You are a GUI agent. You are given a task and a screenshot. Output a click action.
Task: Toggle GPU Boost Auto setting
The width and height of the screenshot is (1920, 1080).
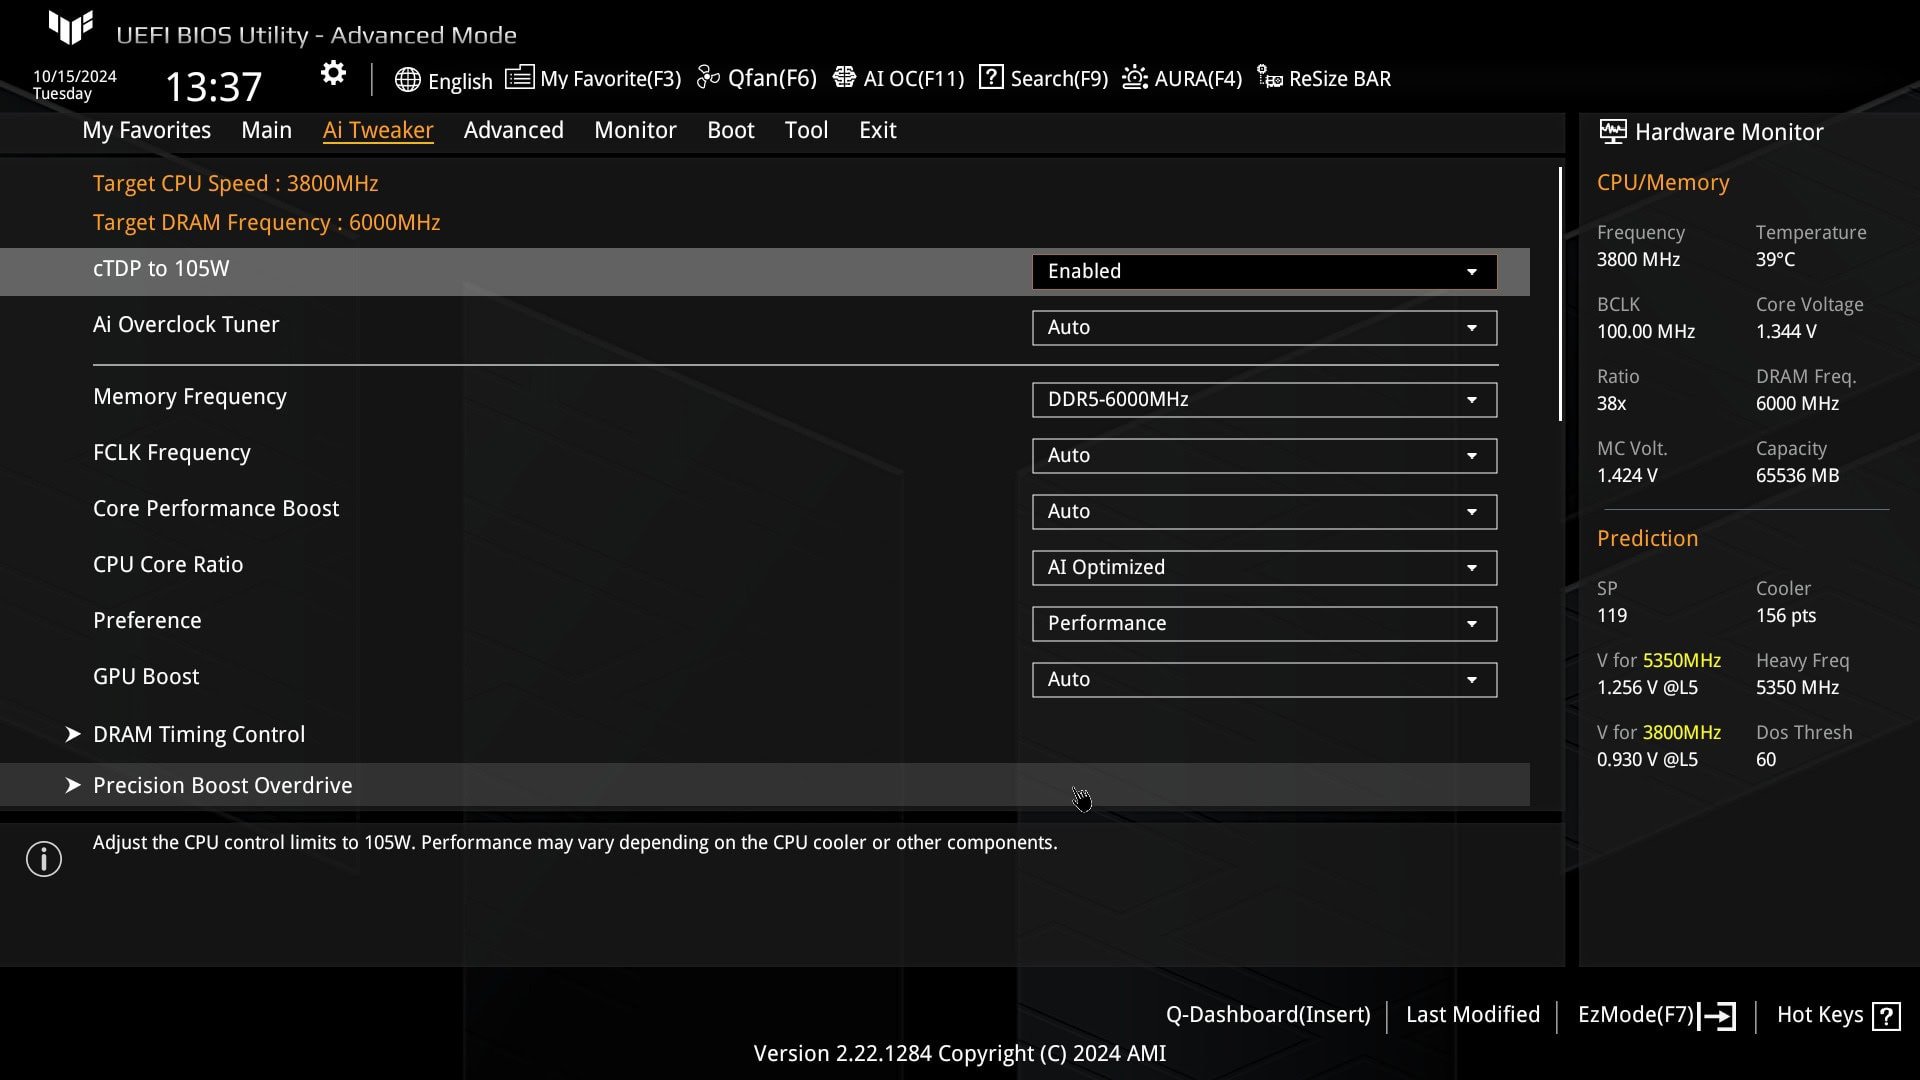pyautogui.click(x=1261, y=678)
